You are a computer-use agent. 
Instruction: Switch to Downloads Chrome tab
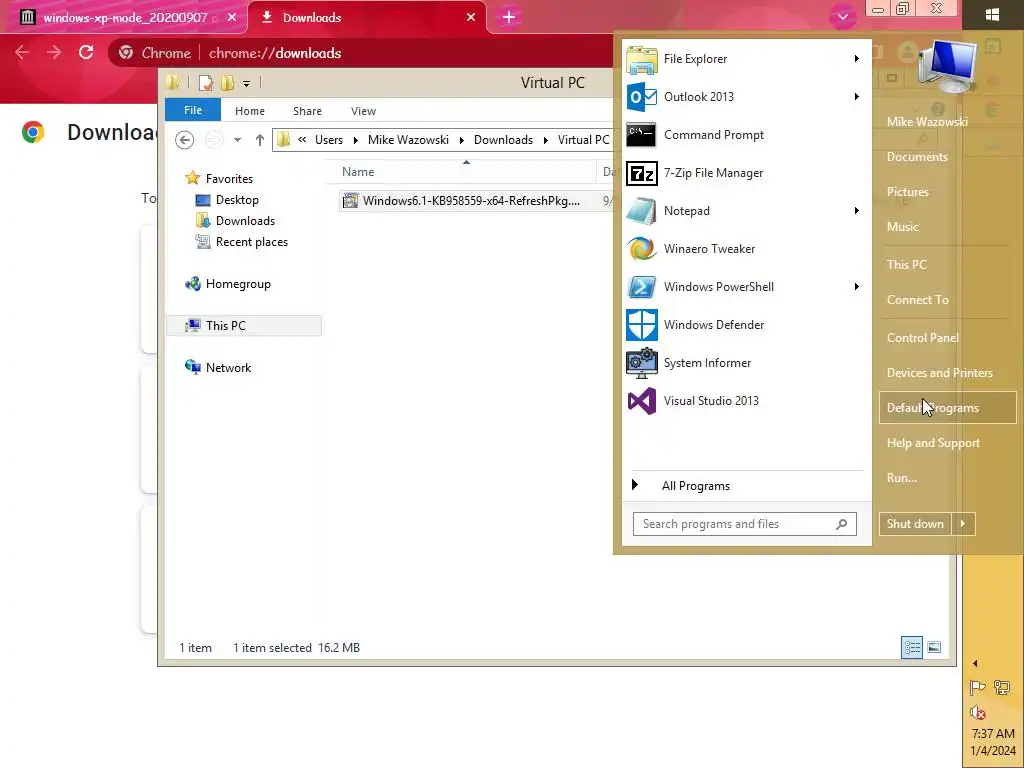(x=366, y=18)
